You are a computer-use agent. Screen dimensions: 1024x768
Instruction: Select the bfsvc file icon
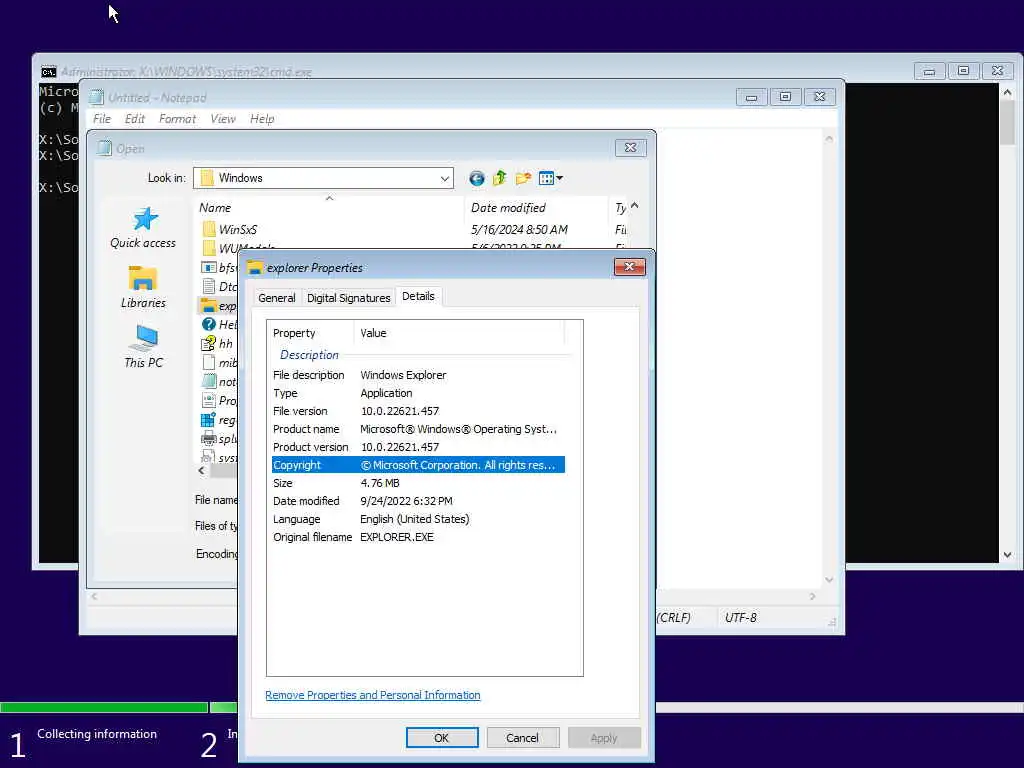point(208,267)
